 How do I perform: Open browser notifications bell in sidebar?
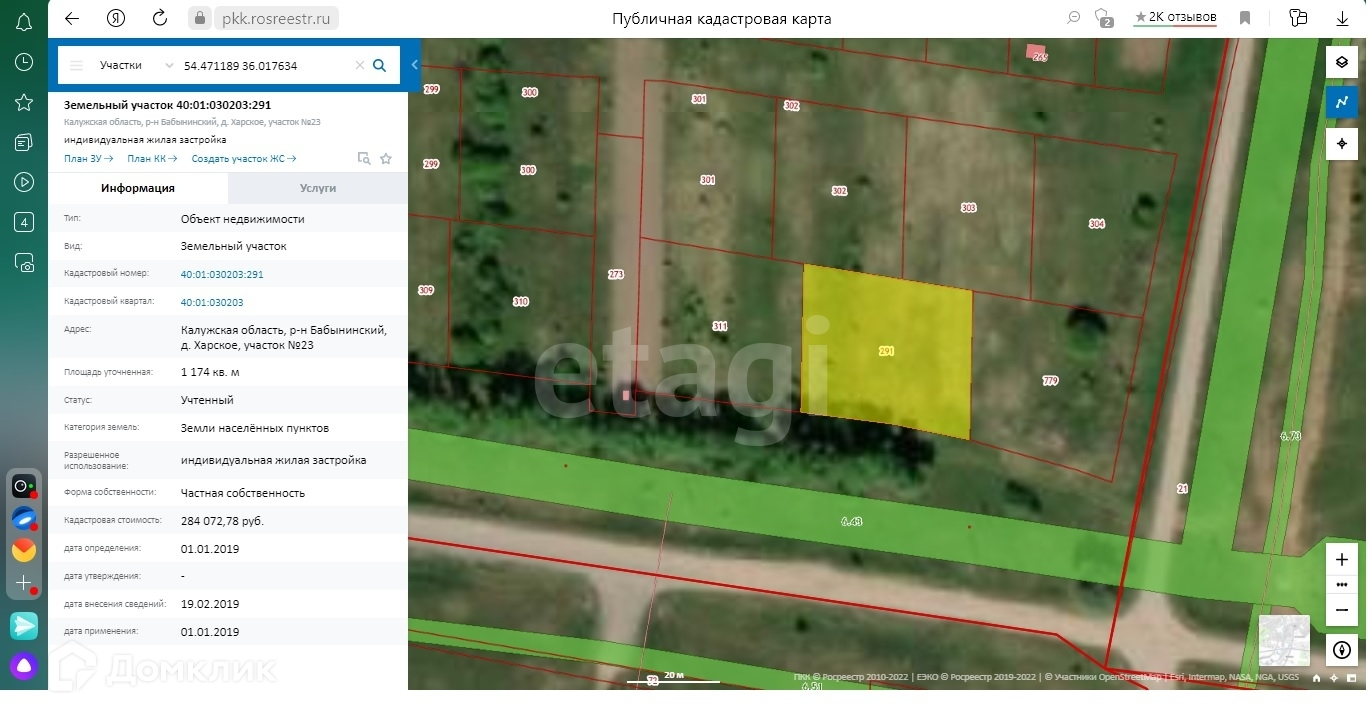tap(24, 23)
